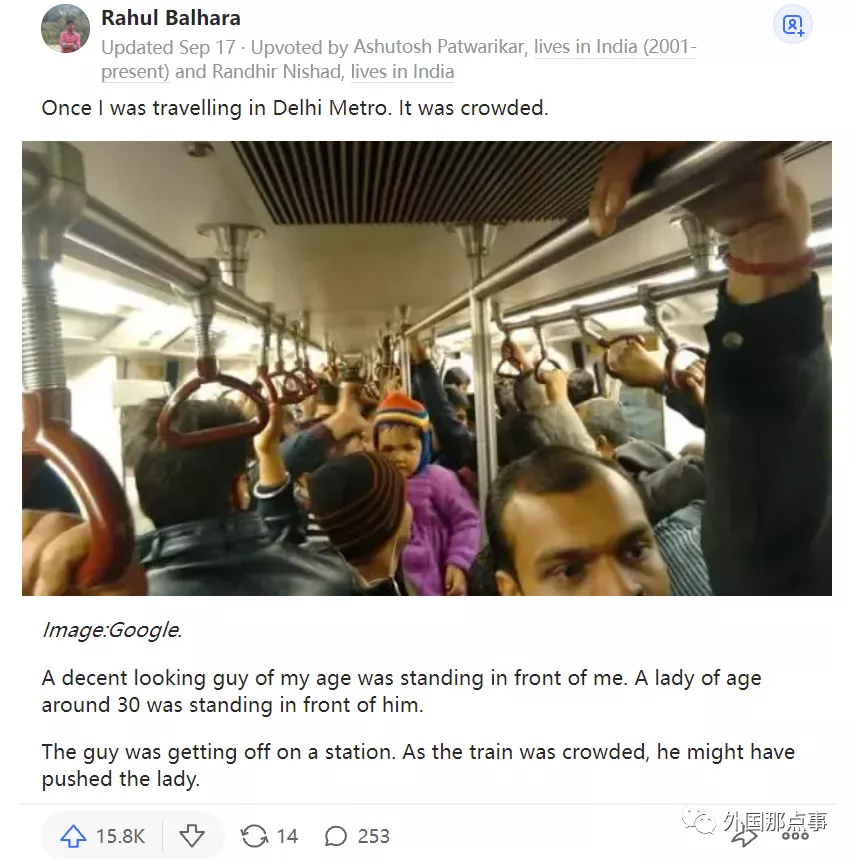
Task: Click the WeChat logo watermark
Action: point(699,820)
